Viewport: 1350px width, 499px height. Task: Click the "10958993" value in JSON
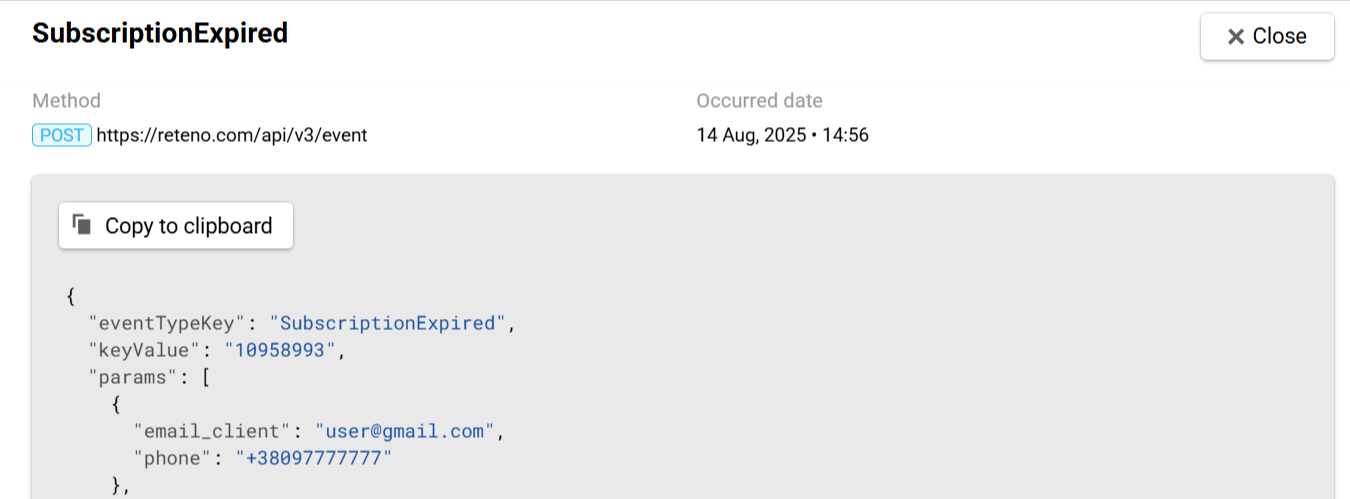click(x=284, y=350)
